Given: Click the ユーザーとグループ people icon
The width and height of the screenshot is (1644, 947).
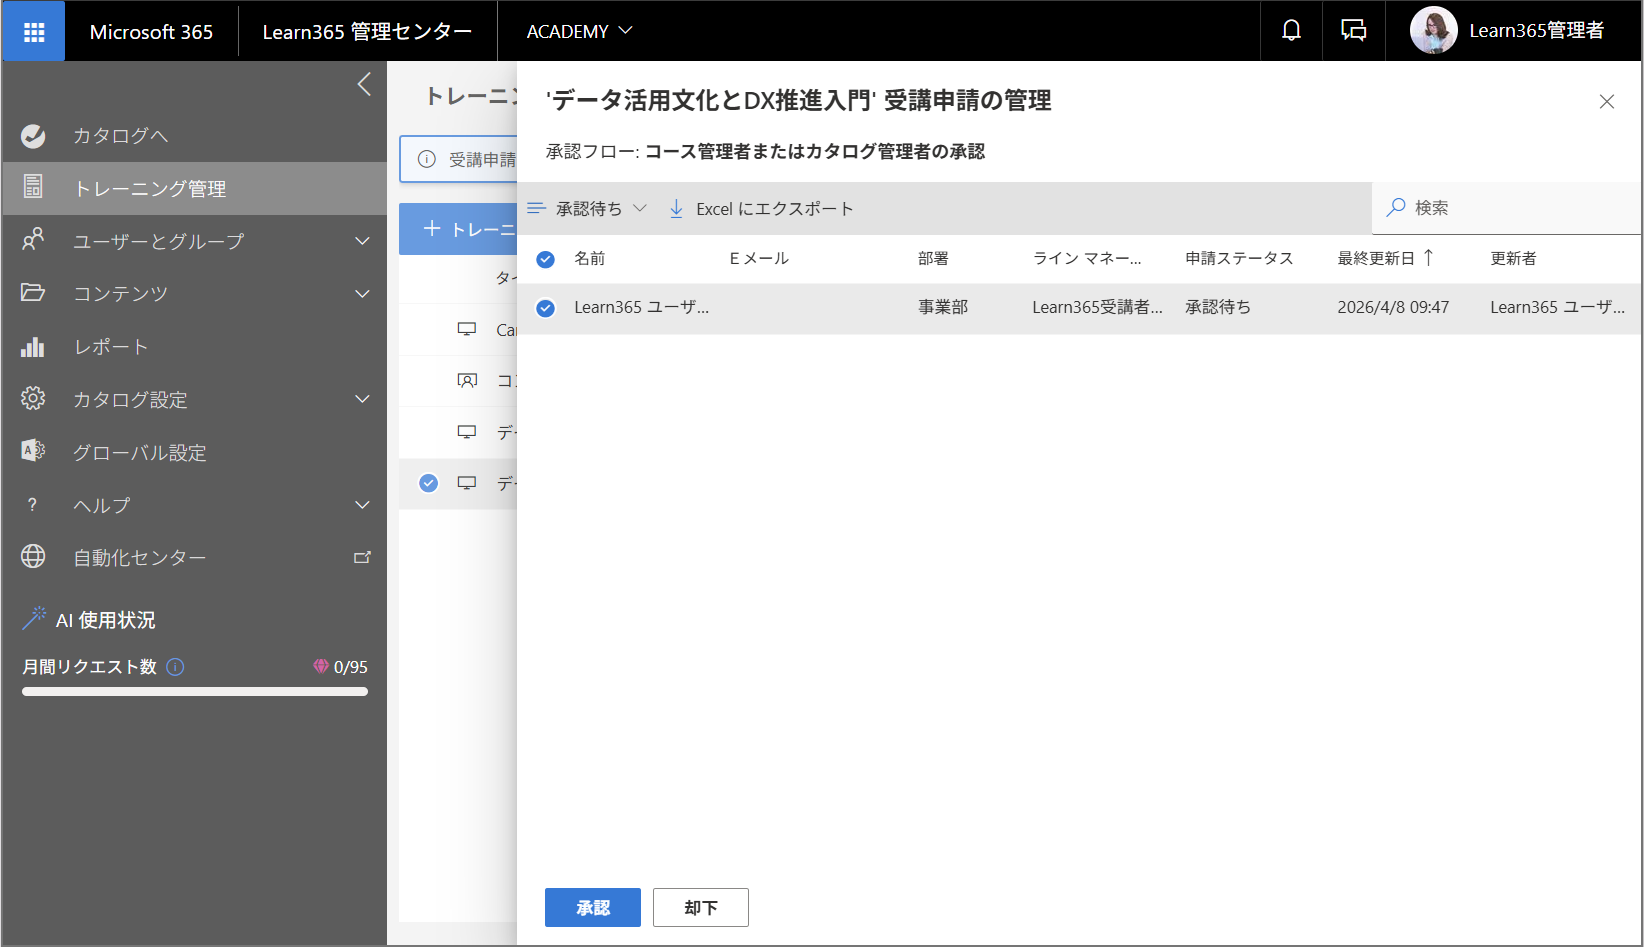Looking at the screenshot, I should [33, 240].
